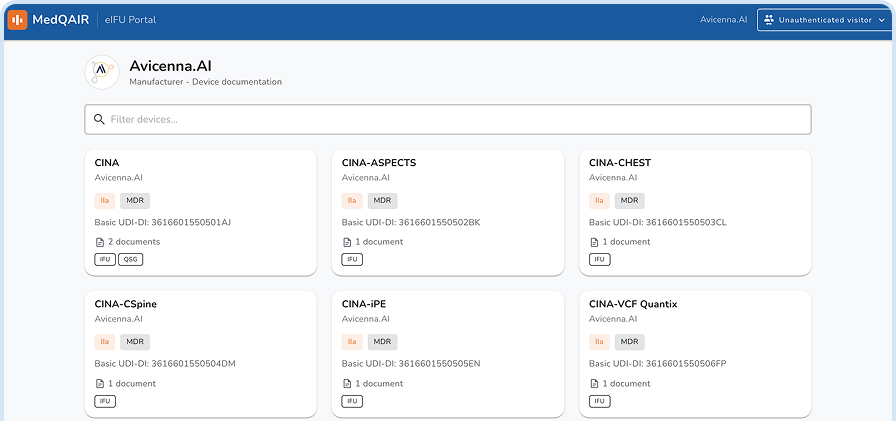Image resolution: width=896 pixels, height=421 pixels.
Task: Click the QSG tag on CINA card
Action: click(131, 260)
